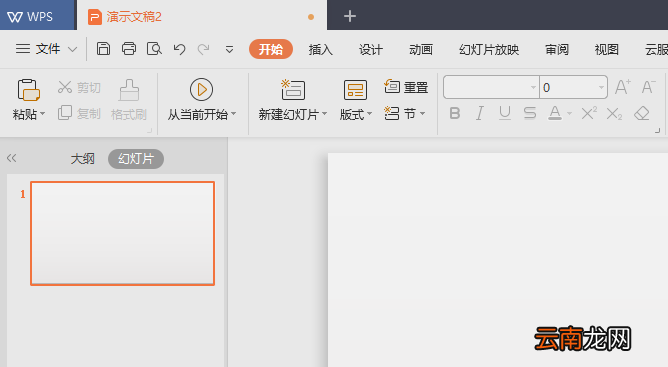Open the font dialog launcher corner icon
Viewport: 668px width, 367px height.
point(657,130)
